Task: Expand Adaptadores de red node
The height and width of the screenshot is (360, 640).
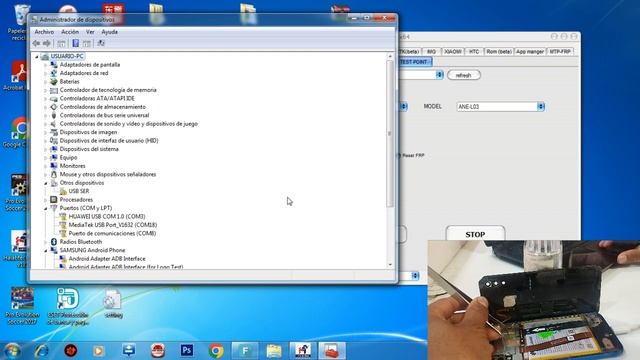Action: point(46,73)
